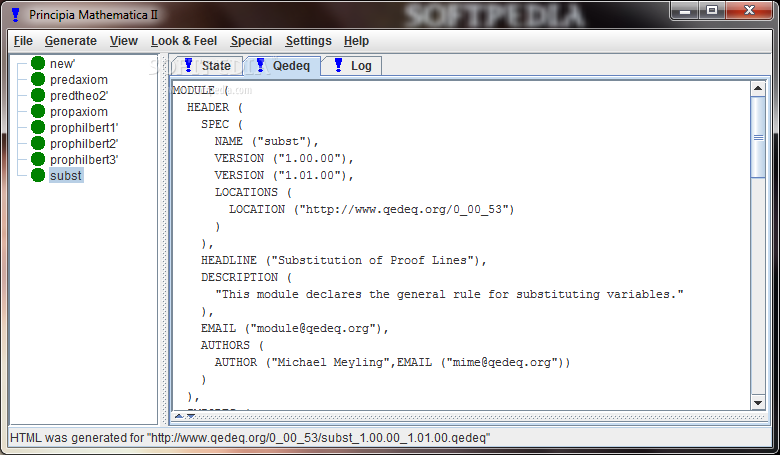This screenshot has height=455, width=780.
Task: Open the File menu
Action: 23,41
